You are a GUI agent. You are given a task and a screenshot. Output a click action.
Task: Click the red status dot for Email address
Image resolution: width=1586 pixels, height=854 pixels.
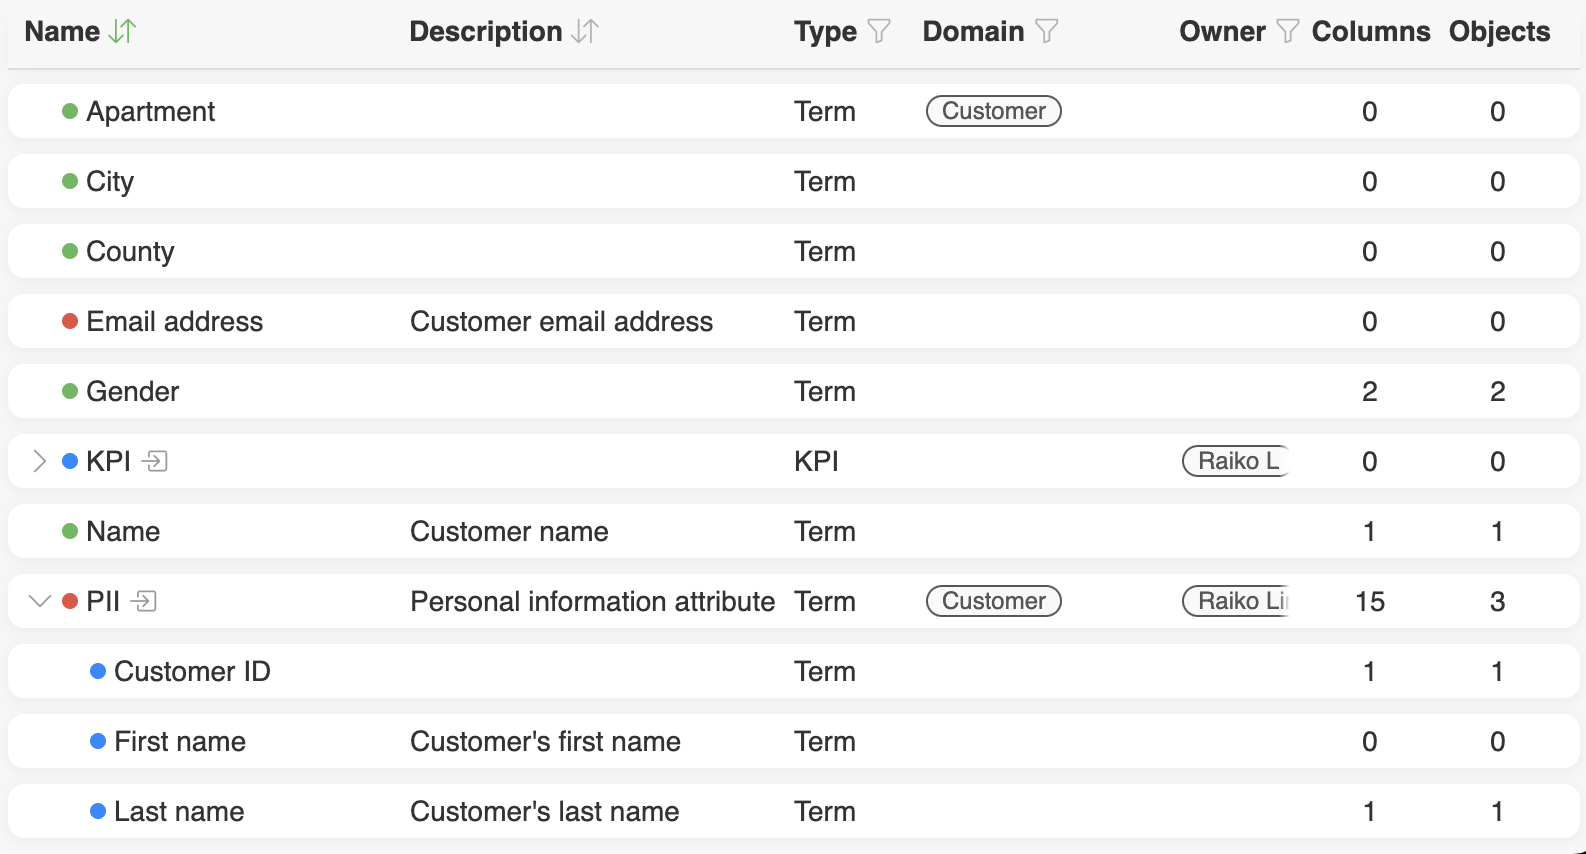coord(70,321)
